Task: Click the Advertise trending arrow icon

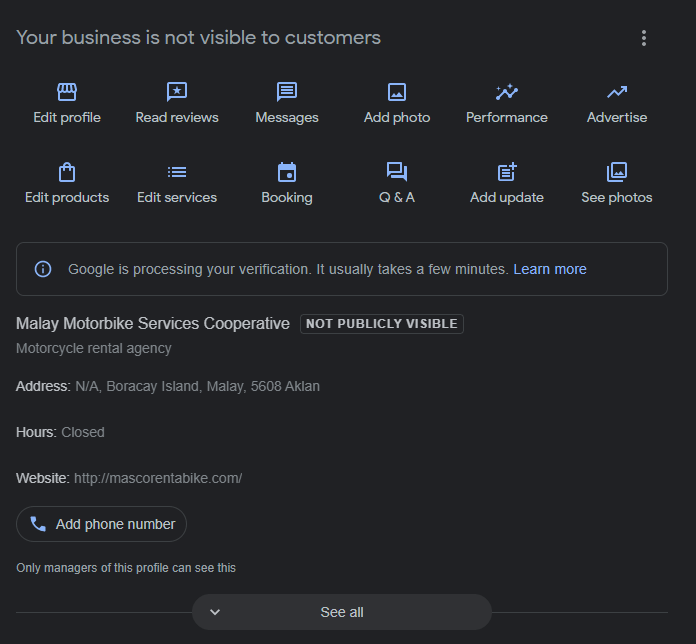Action: pyautogui.click(x=617, y=93)
